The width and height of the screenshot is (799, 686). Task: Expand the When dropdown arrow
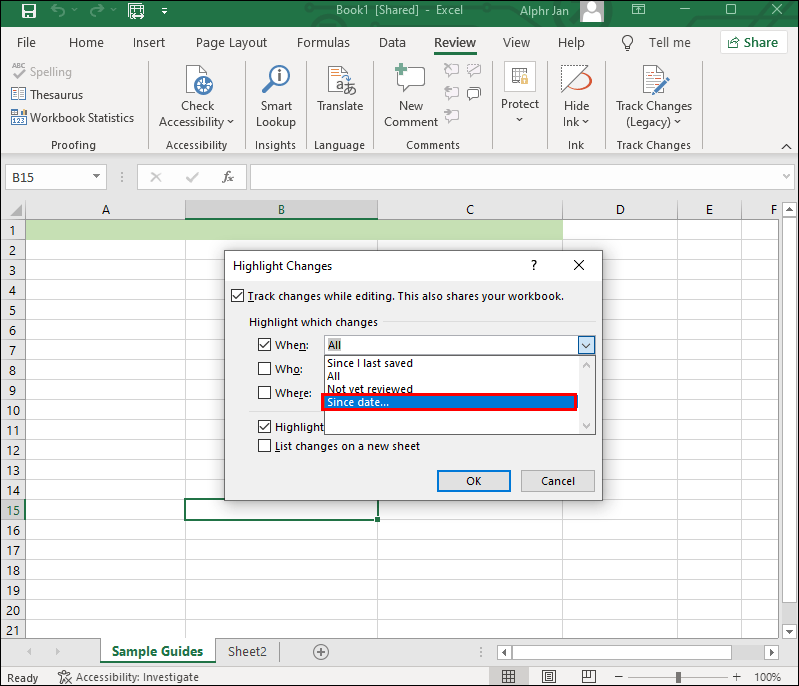(586, 345)
